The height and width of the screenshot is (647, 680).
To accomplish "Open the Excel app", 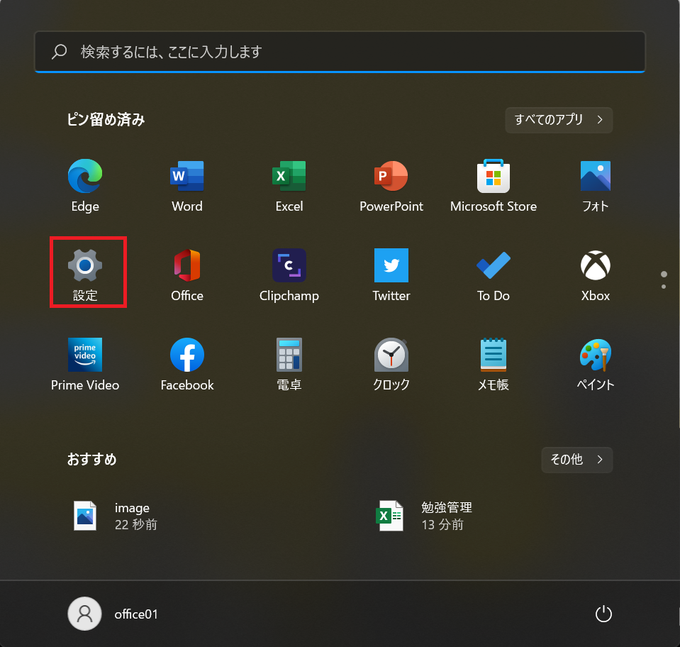I will click(289, 185).
